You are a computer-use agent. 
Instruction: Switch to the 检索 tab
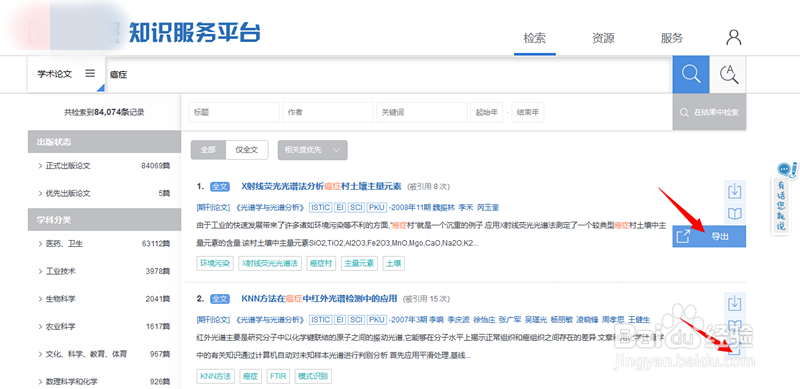coord(535,38)
